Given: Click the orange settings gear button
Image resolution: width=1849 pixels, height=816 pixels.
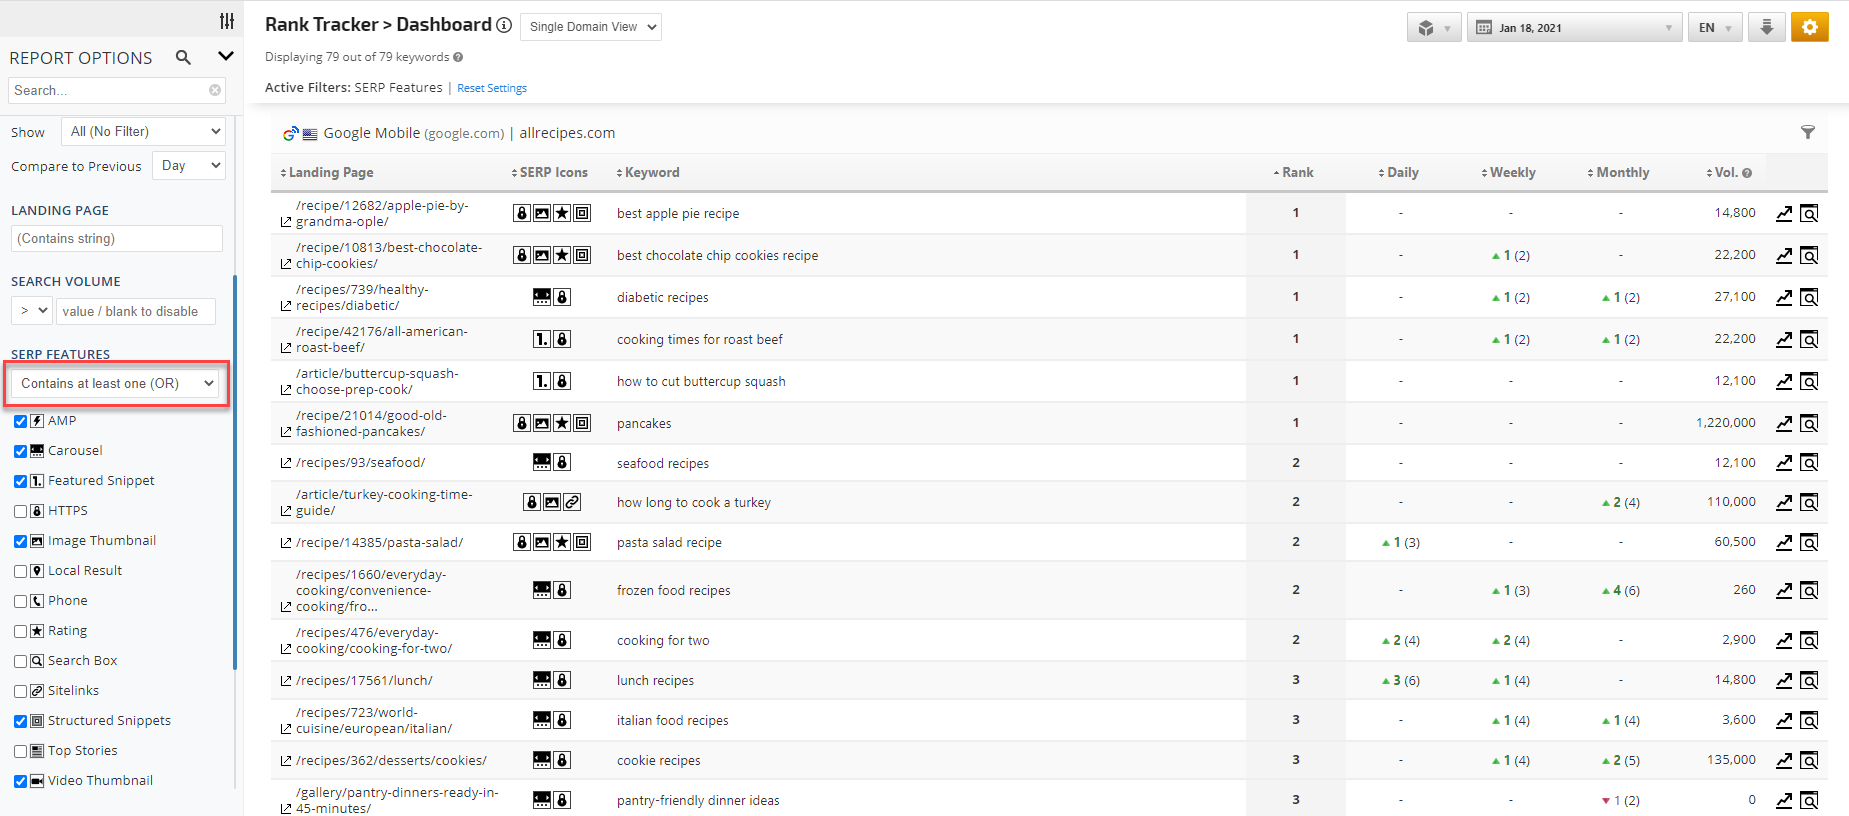Looking at the screenshot, I should [x=1809, y=27].
